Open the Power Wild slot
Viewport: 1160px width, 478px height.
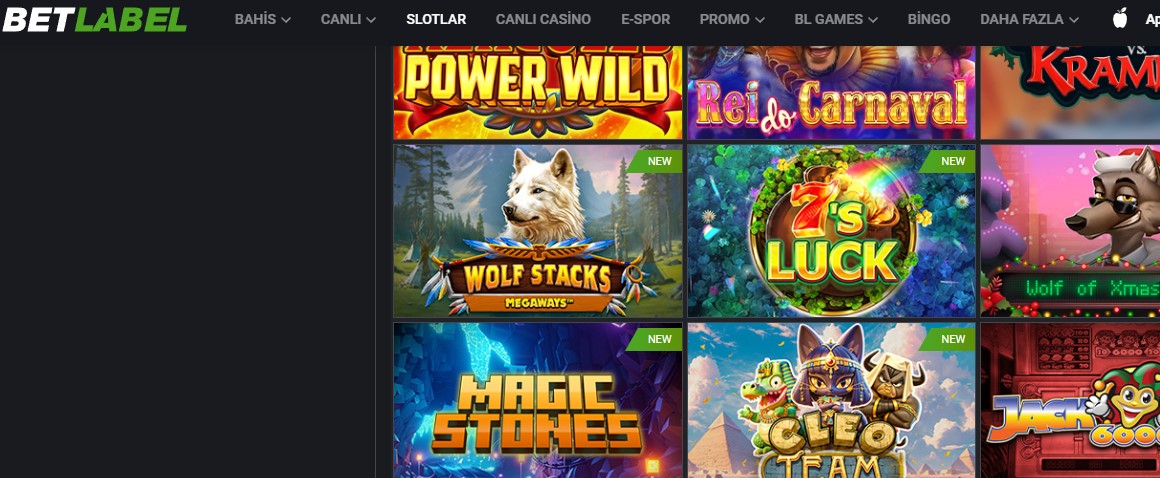pyautogui.click(x=538, y=92)
